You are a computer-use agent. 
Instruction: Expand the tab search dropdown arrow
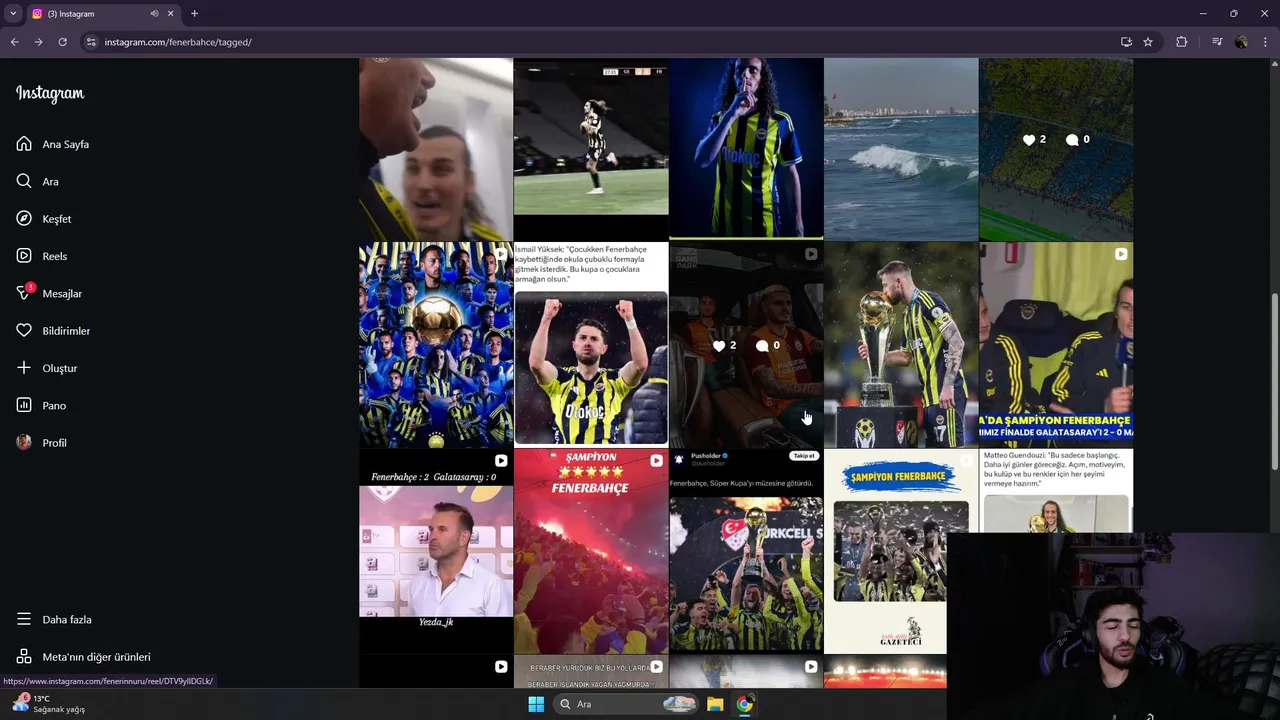click(13, 14)
